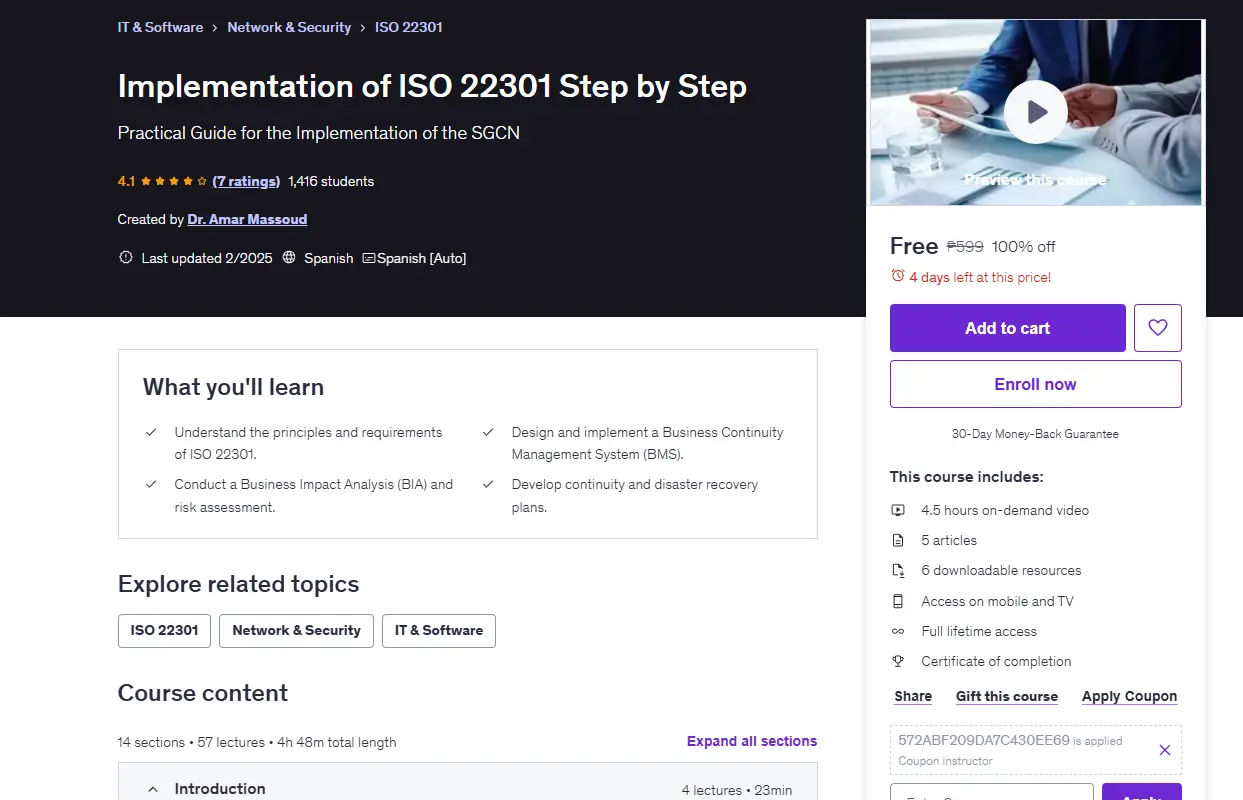Click '4.5 hours on-demand video' text
This screenshot has width=1243, height=800.
point(1005,510)
